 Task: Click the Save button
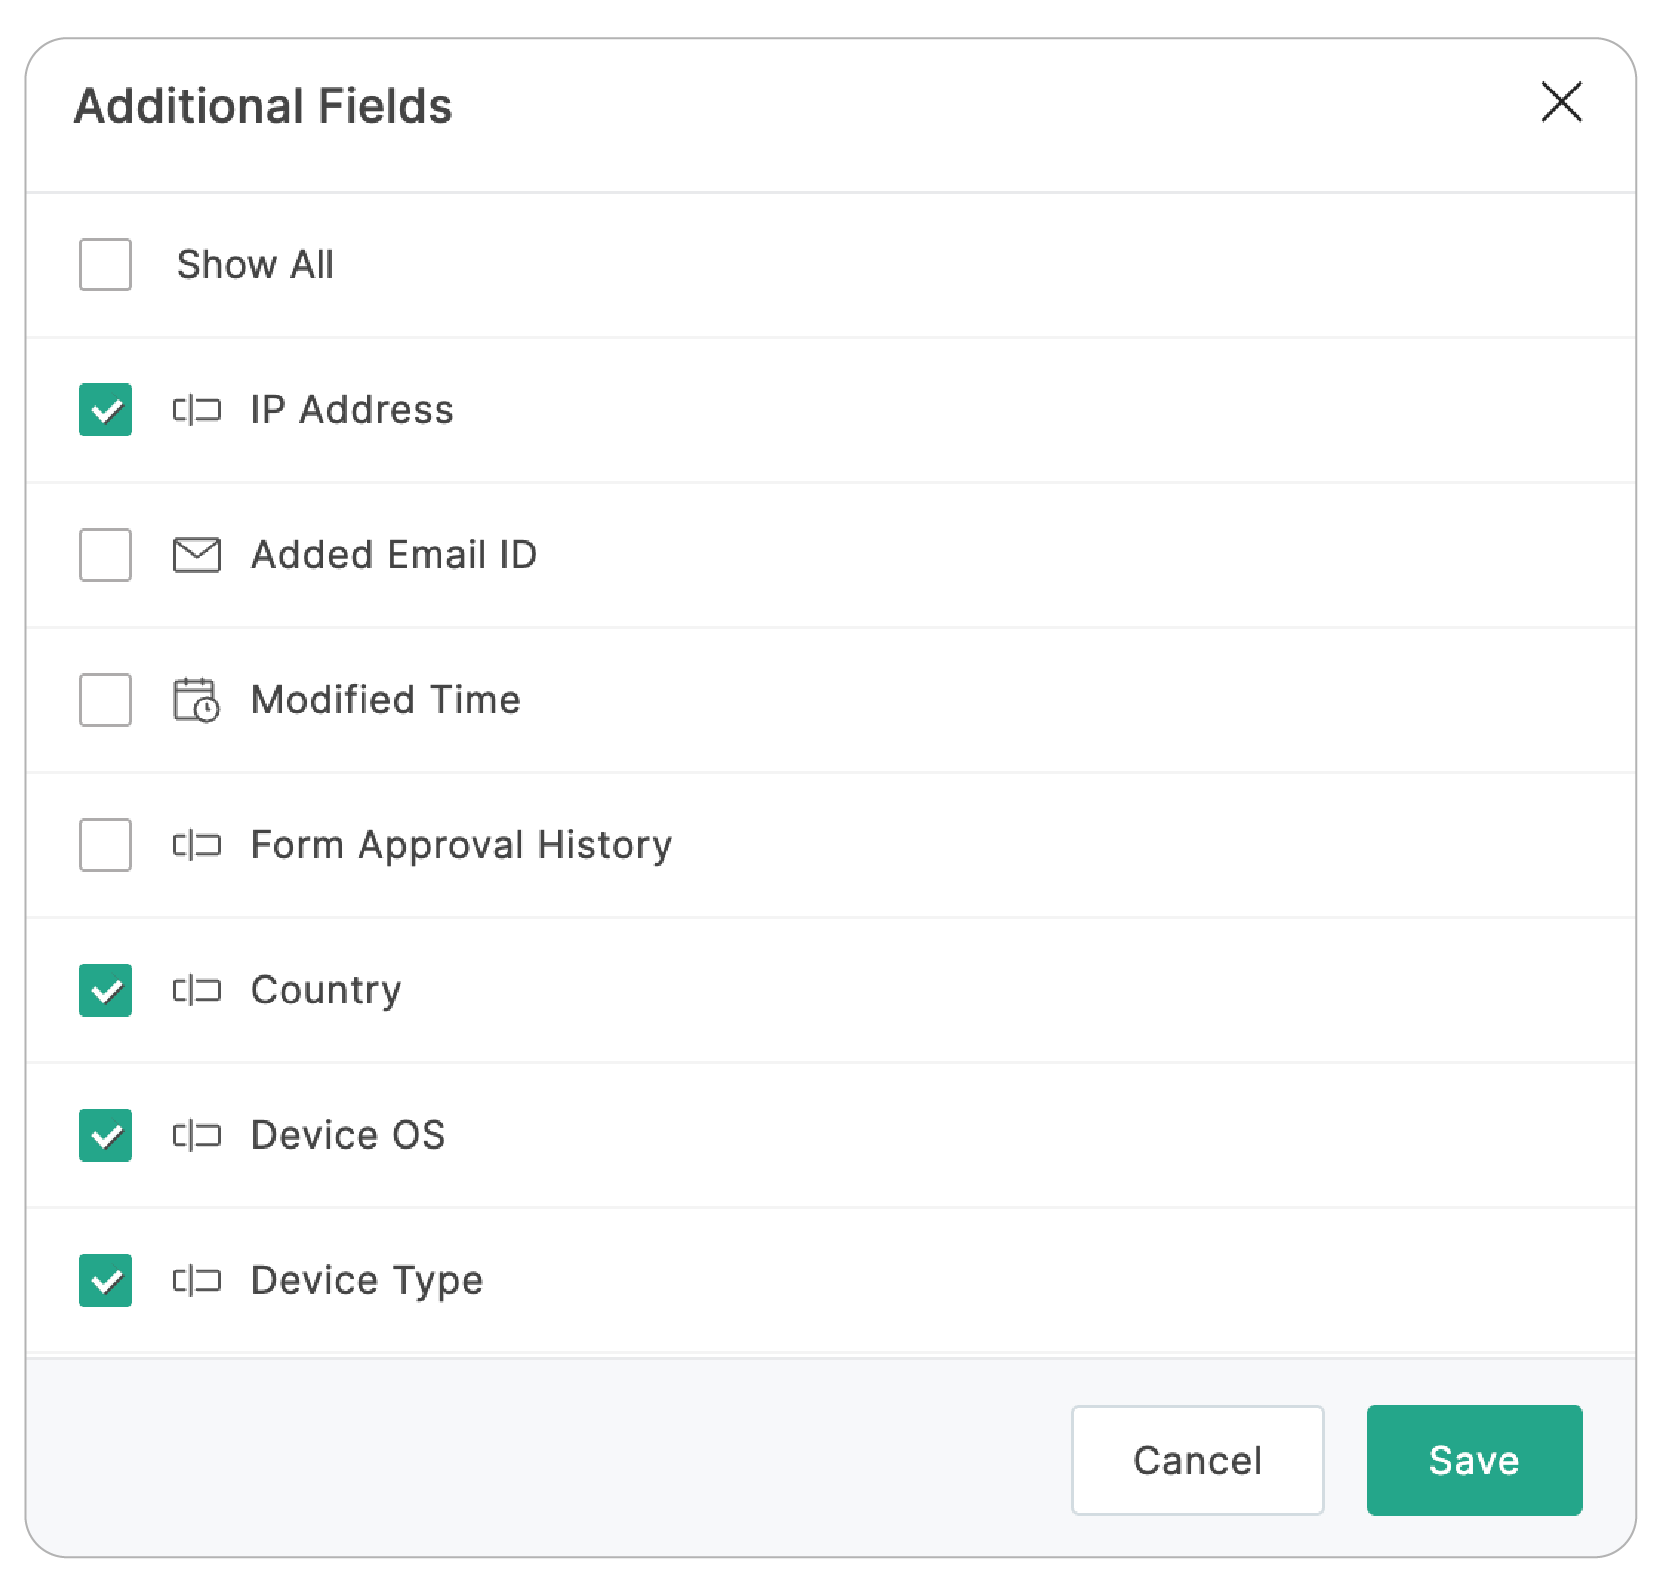click(1474, 1460)
